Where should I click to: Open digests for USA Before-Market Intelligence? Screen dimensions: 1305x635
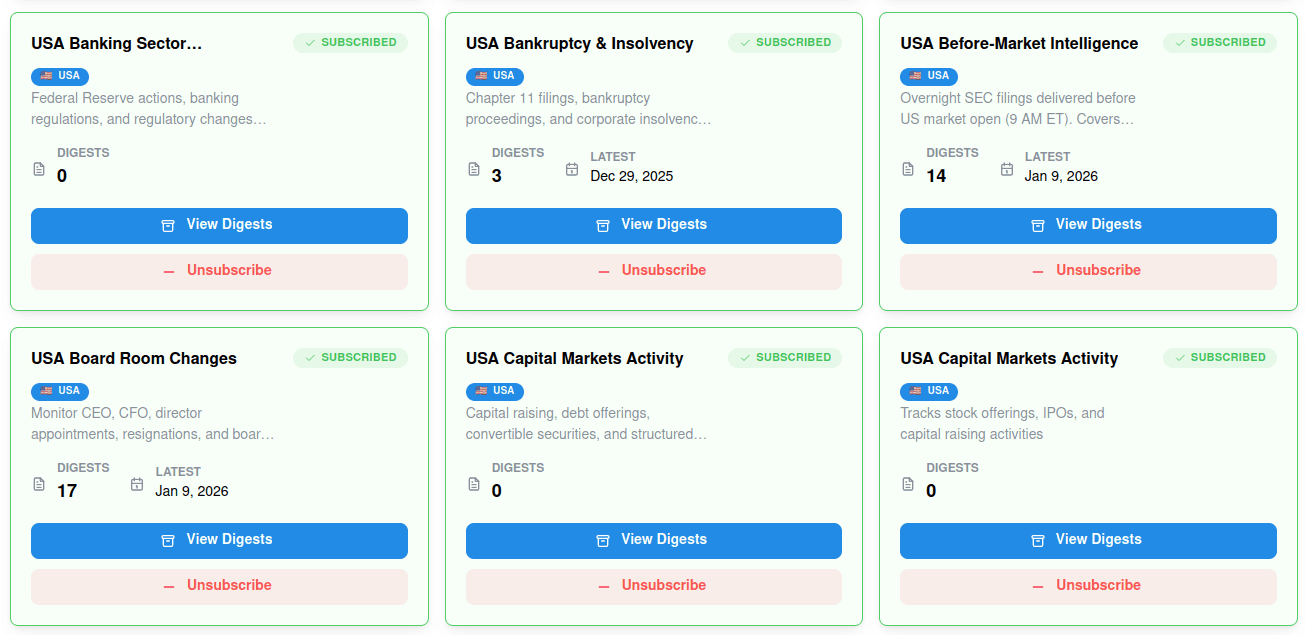click(x=1088, y=226)
